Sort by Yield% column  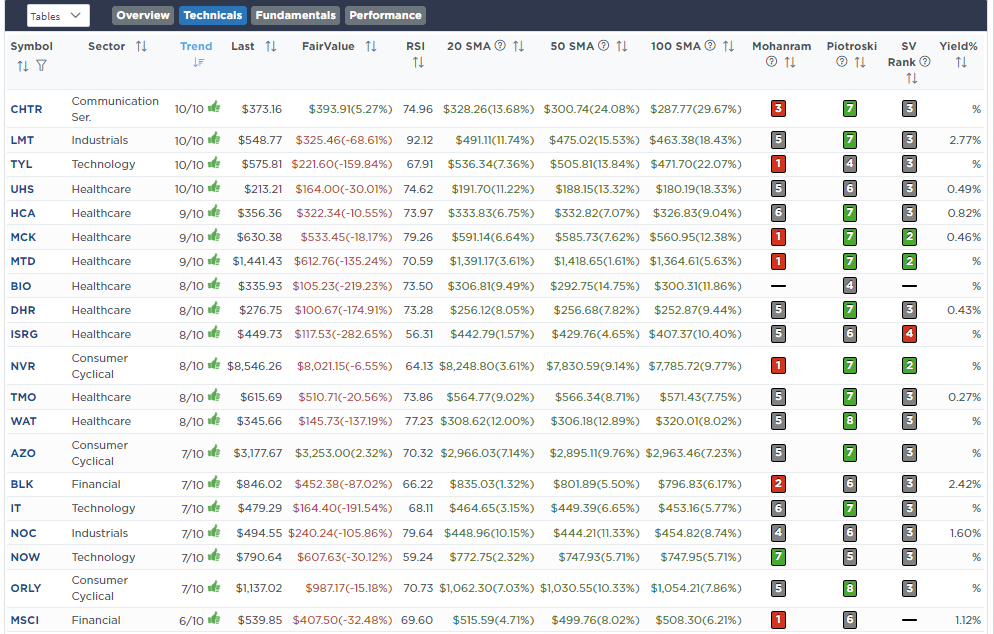961,62
